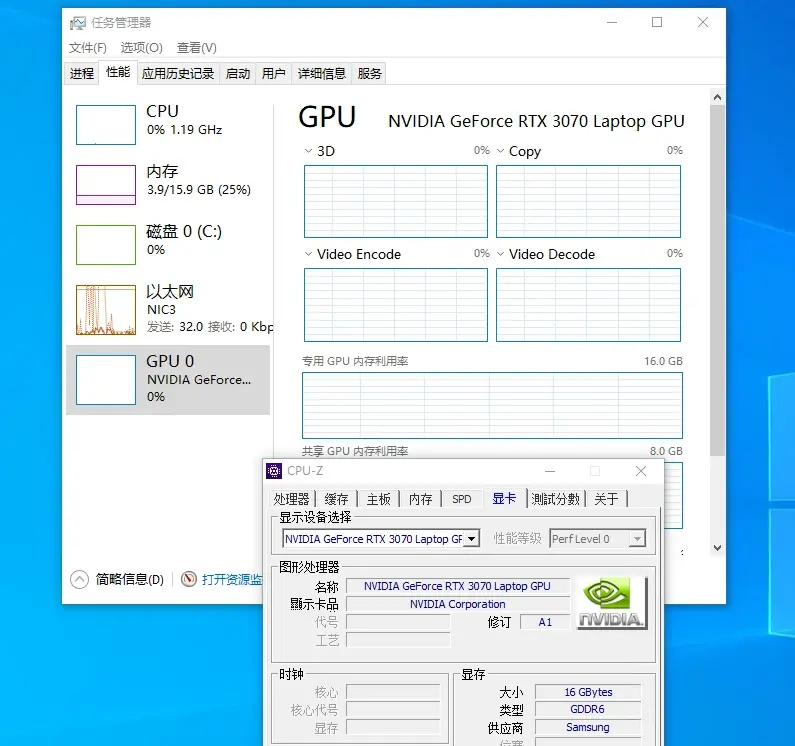The width and height of the screenshot is (795, 746).
Task: Click the Video Encode utilization graph
Action: click(396, 305)
